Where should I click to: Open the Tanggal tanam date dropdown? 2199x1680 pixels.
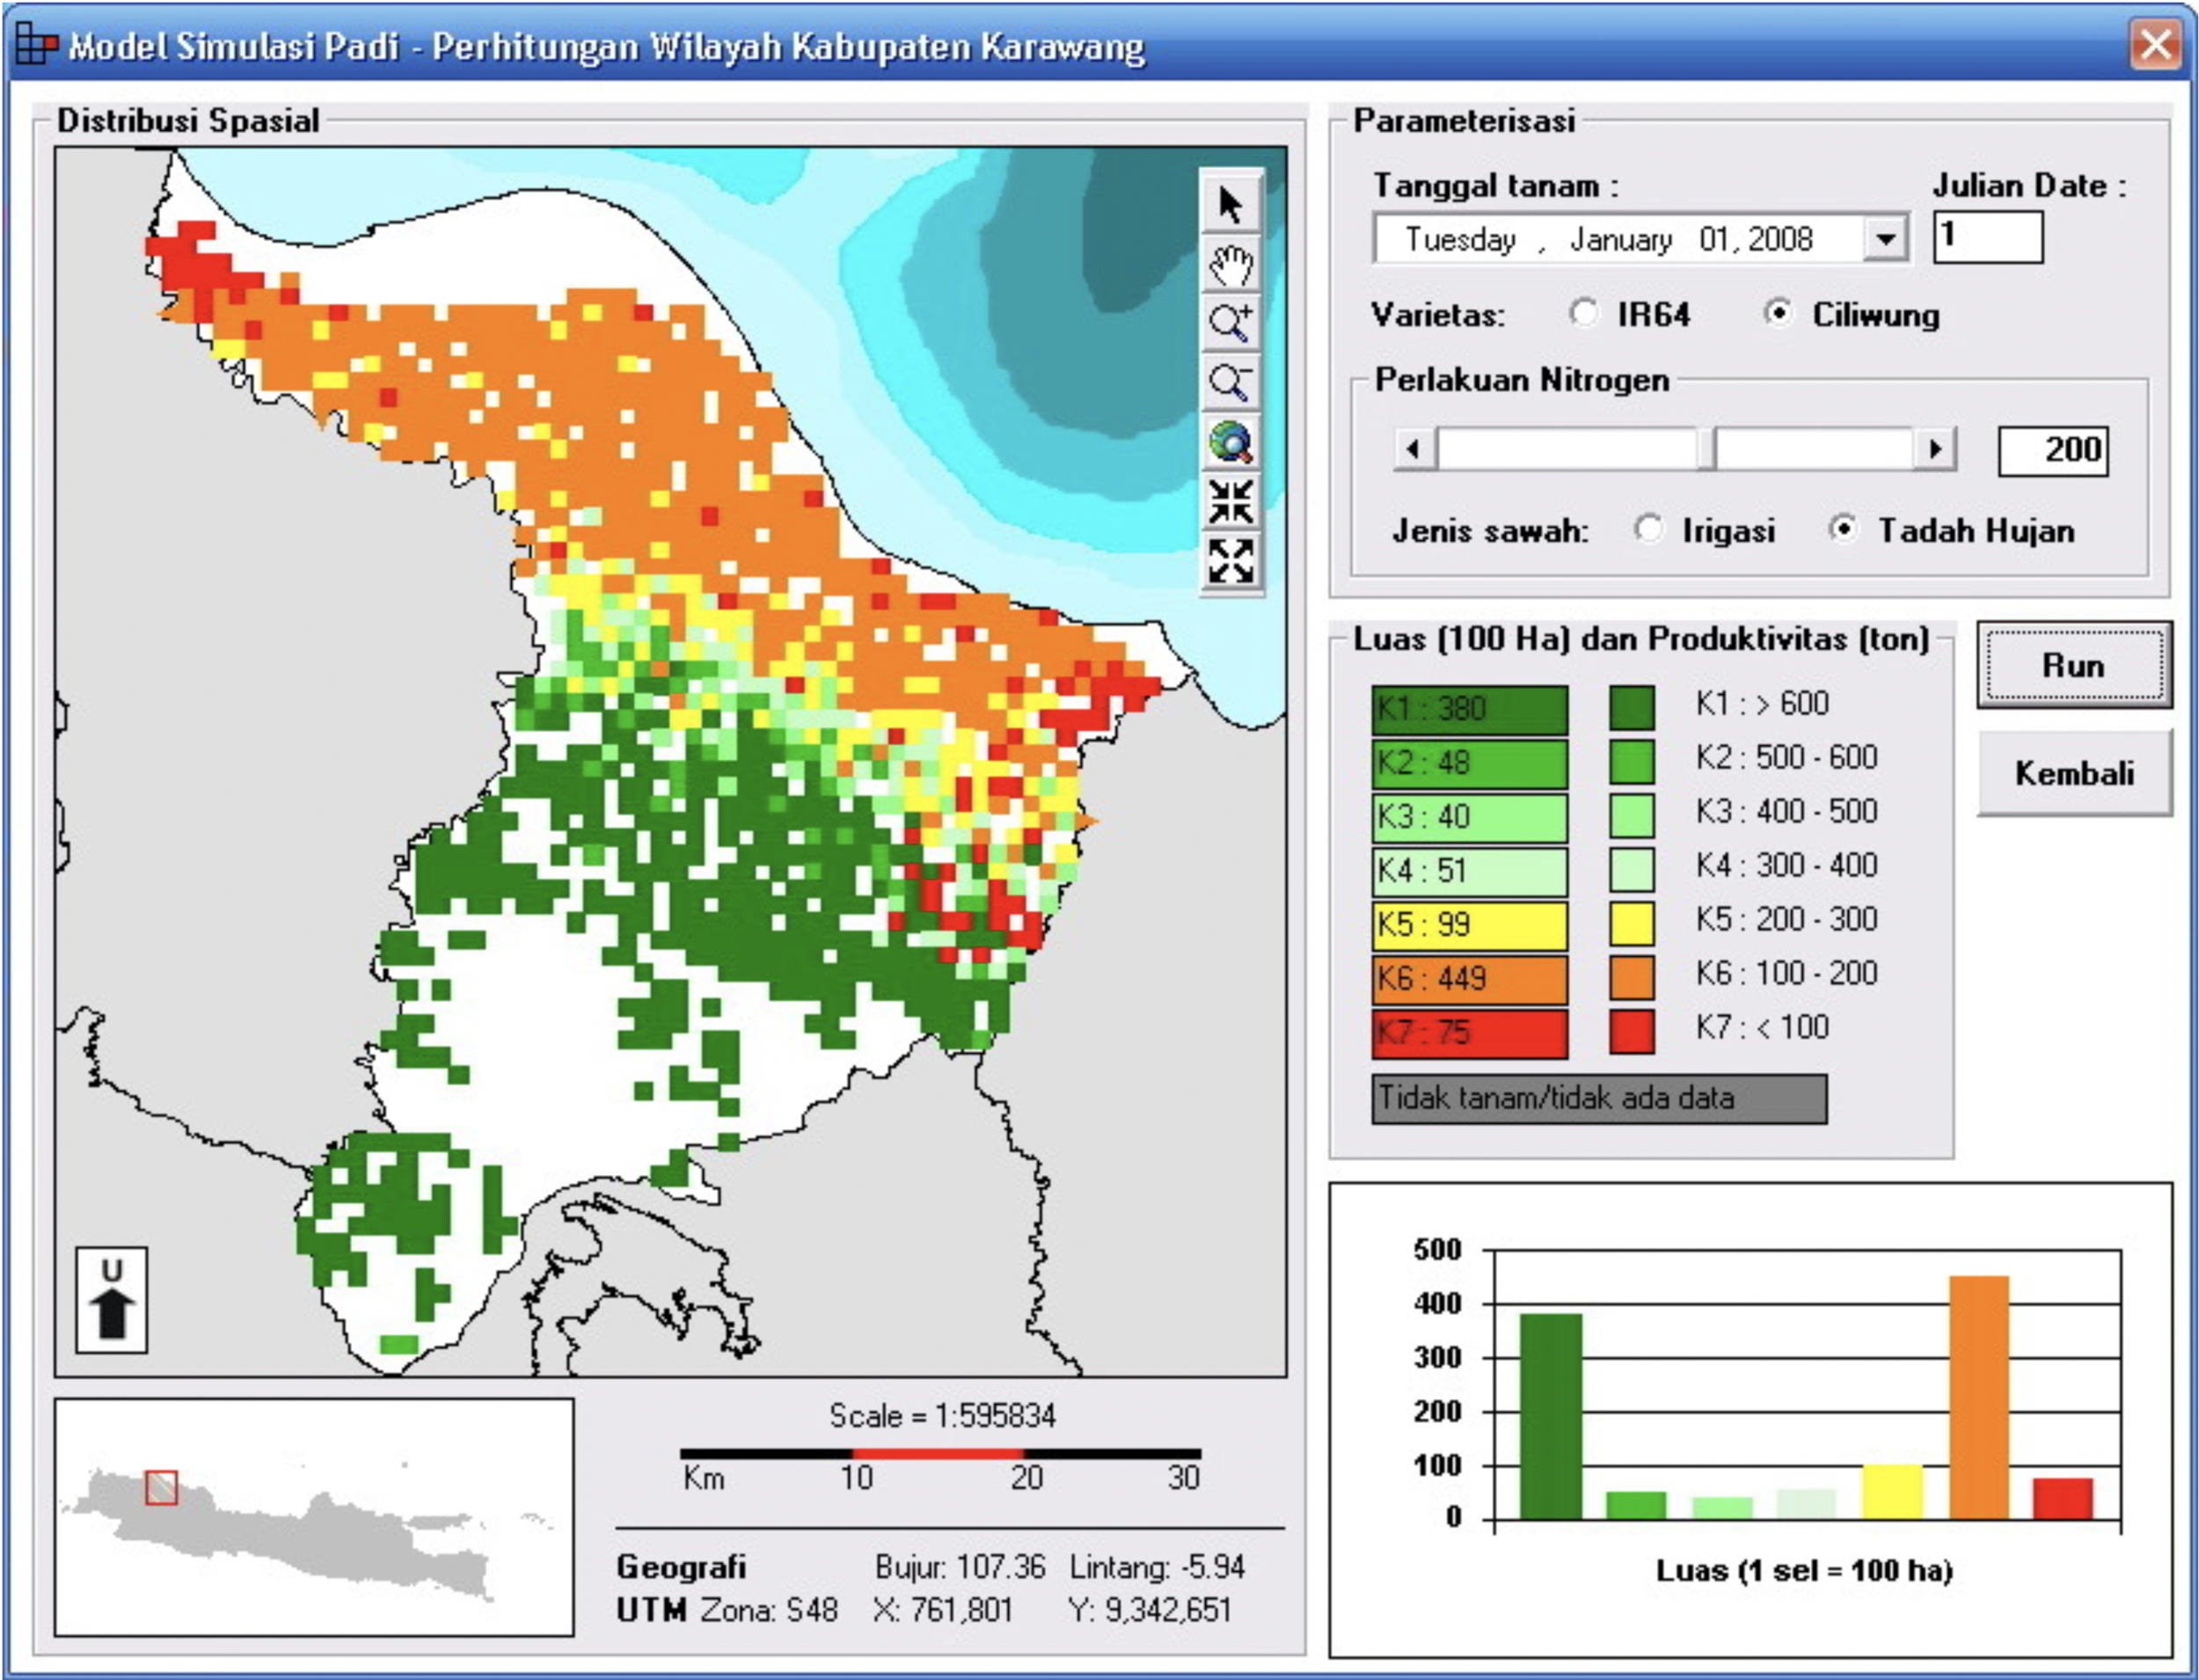tap(1885, 239)
